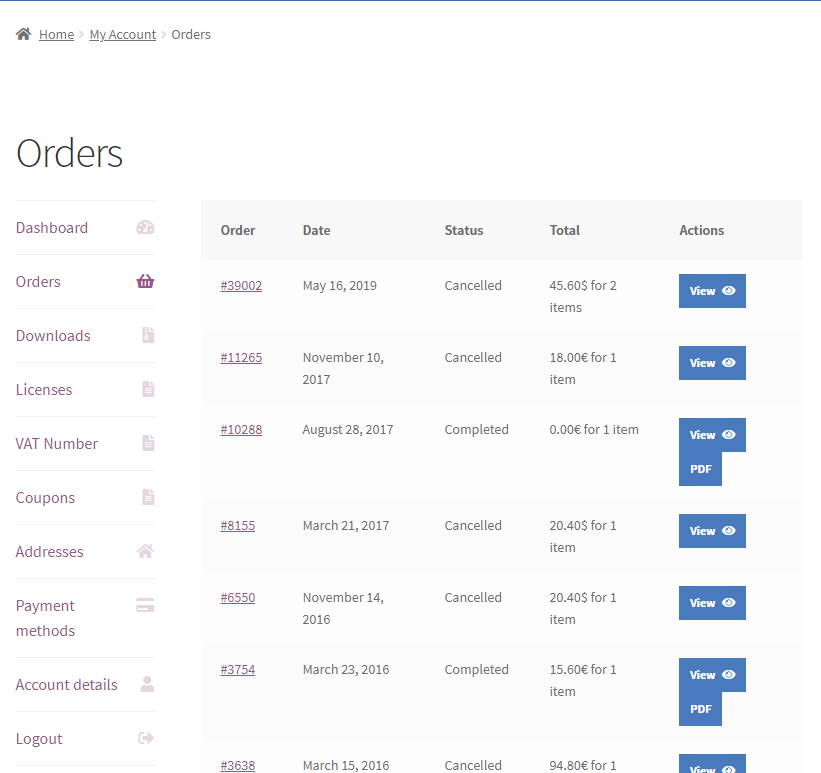
Task: Open order #10288 link
Action: (x=241, y=430)
